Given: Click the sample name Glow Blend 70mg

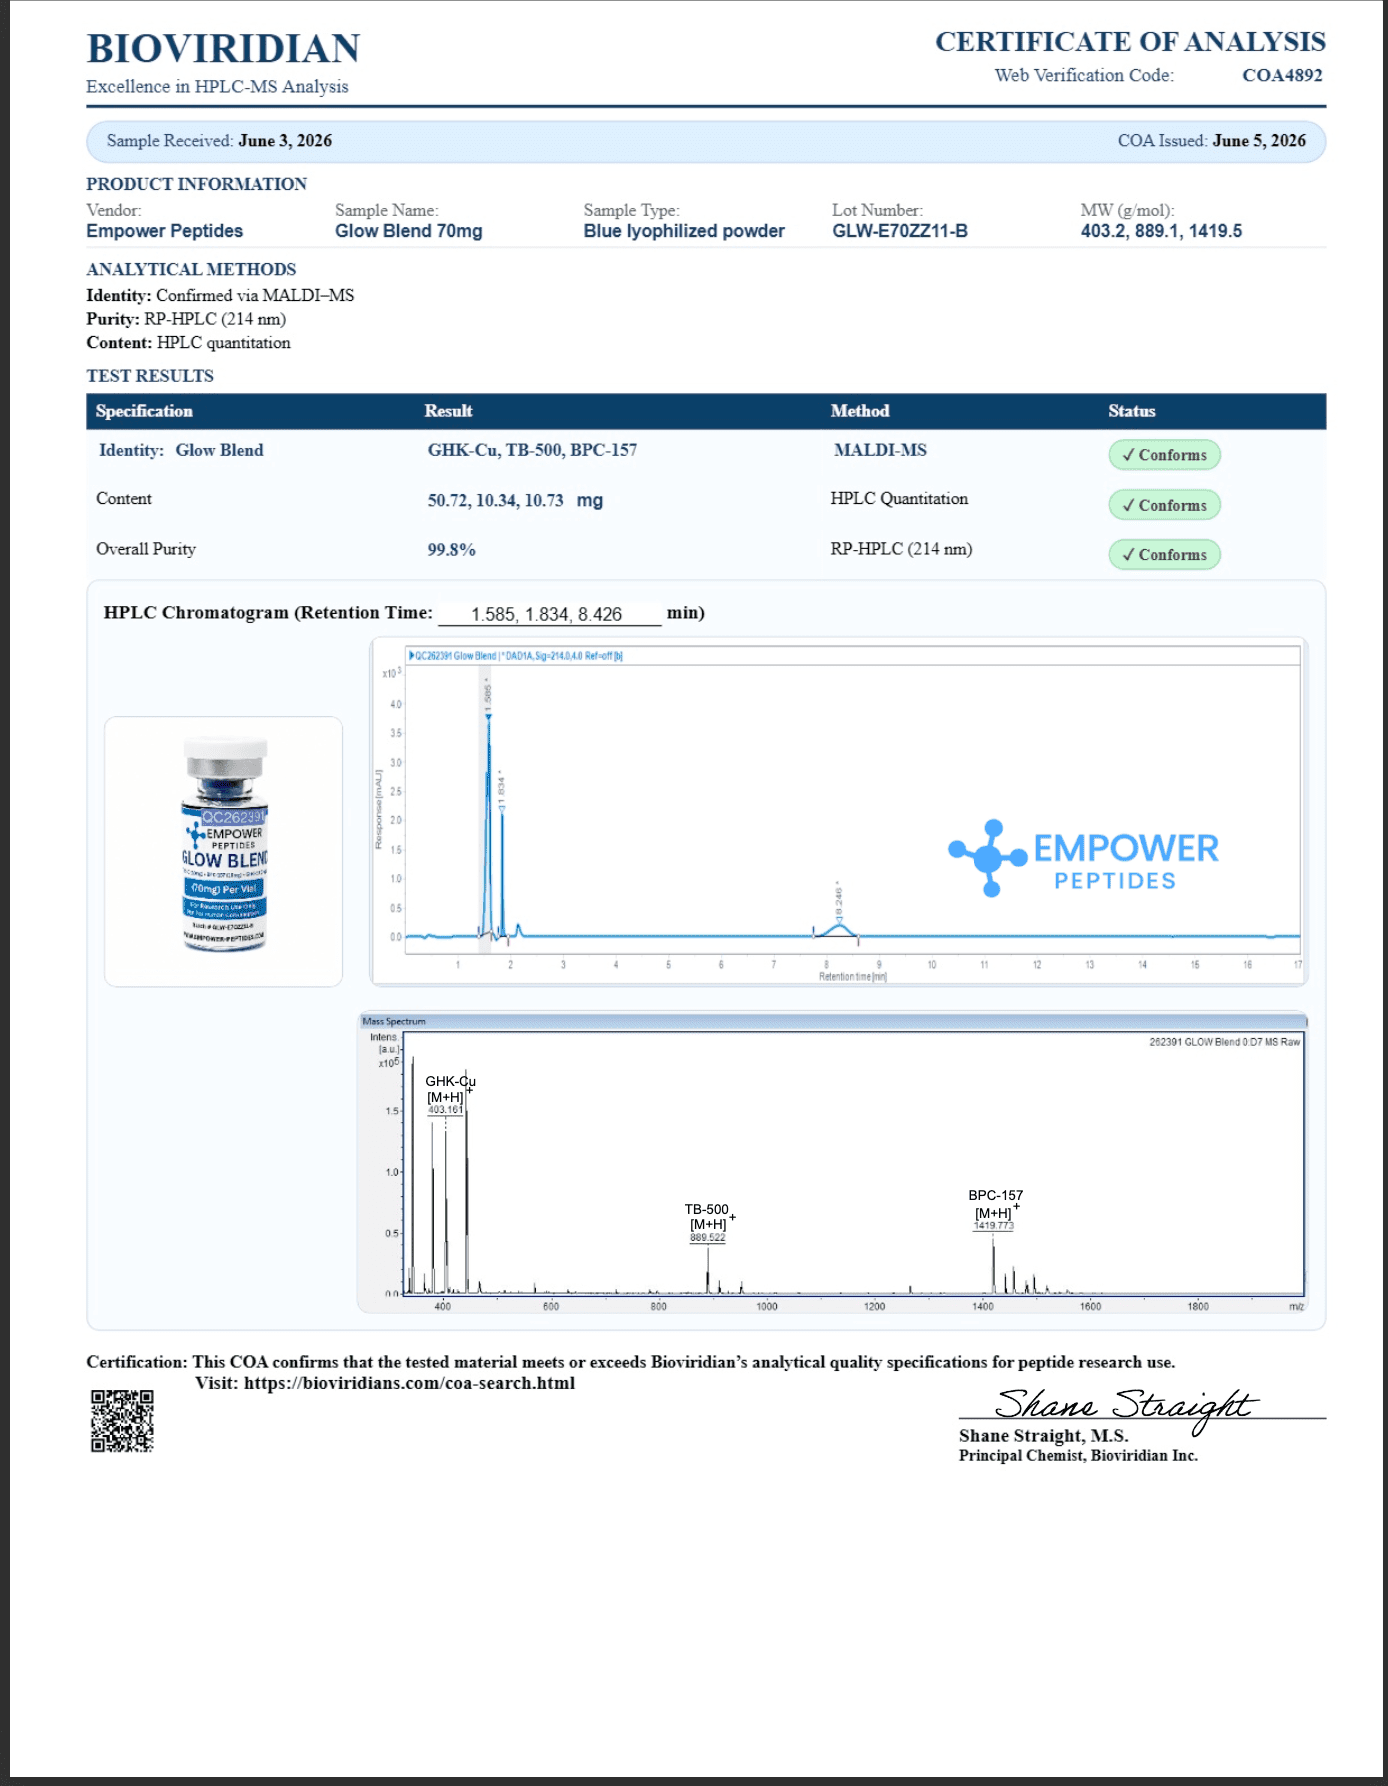Looking at the screenshot, I should (x=409, y=231).
